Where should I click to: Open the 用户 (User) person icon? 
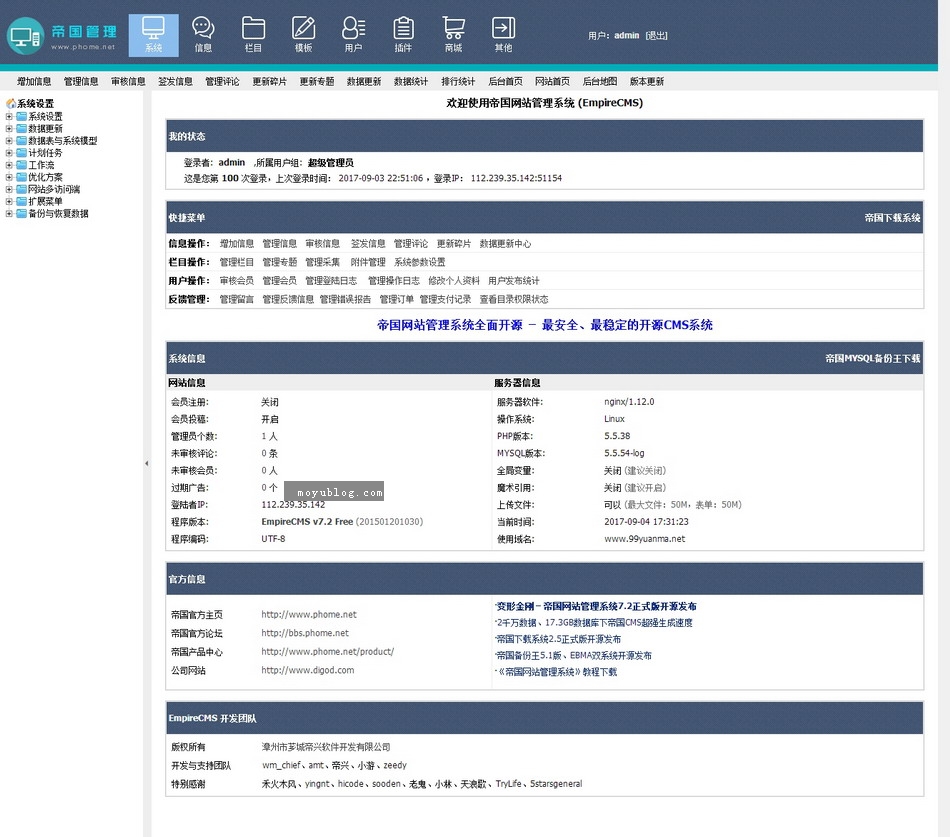(x=353, y=35)
